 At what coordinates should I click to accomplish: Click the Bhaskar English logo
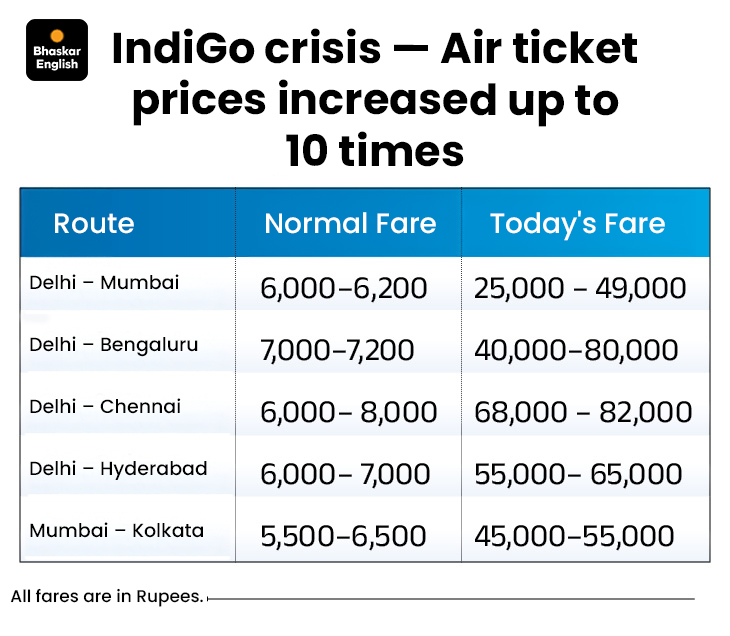[57, 50]
